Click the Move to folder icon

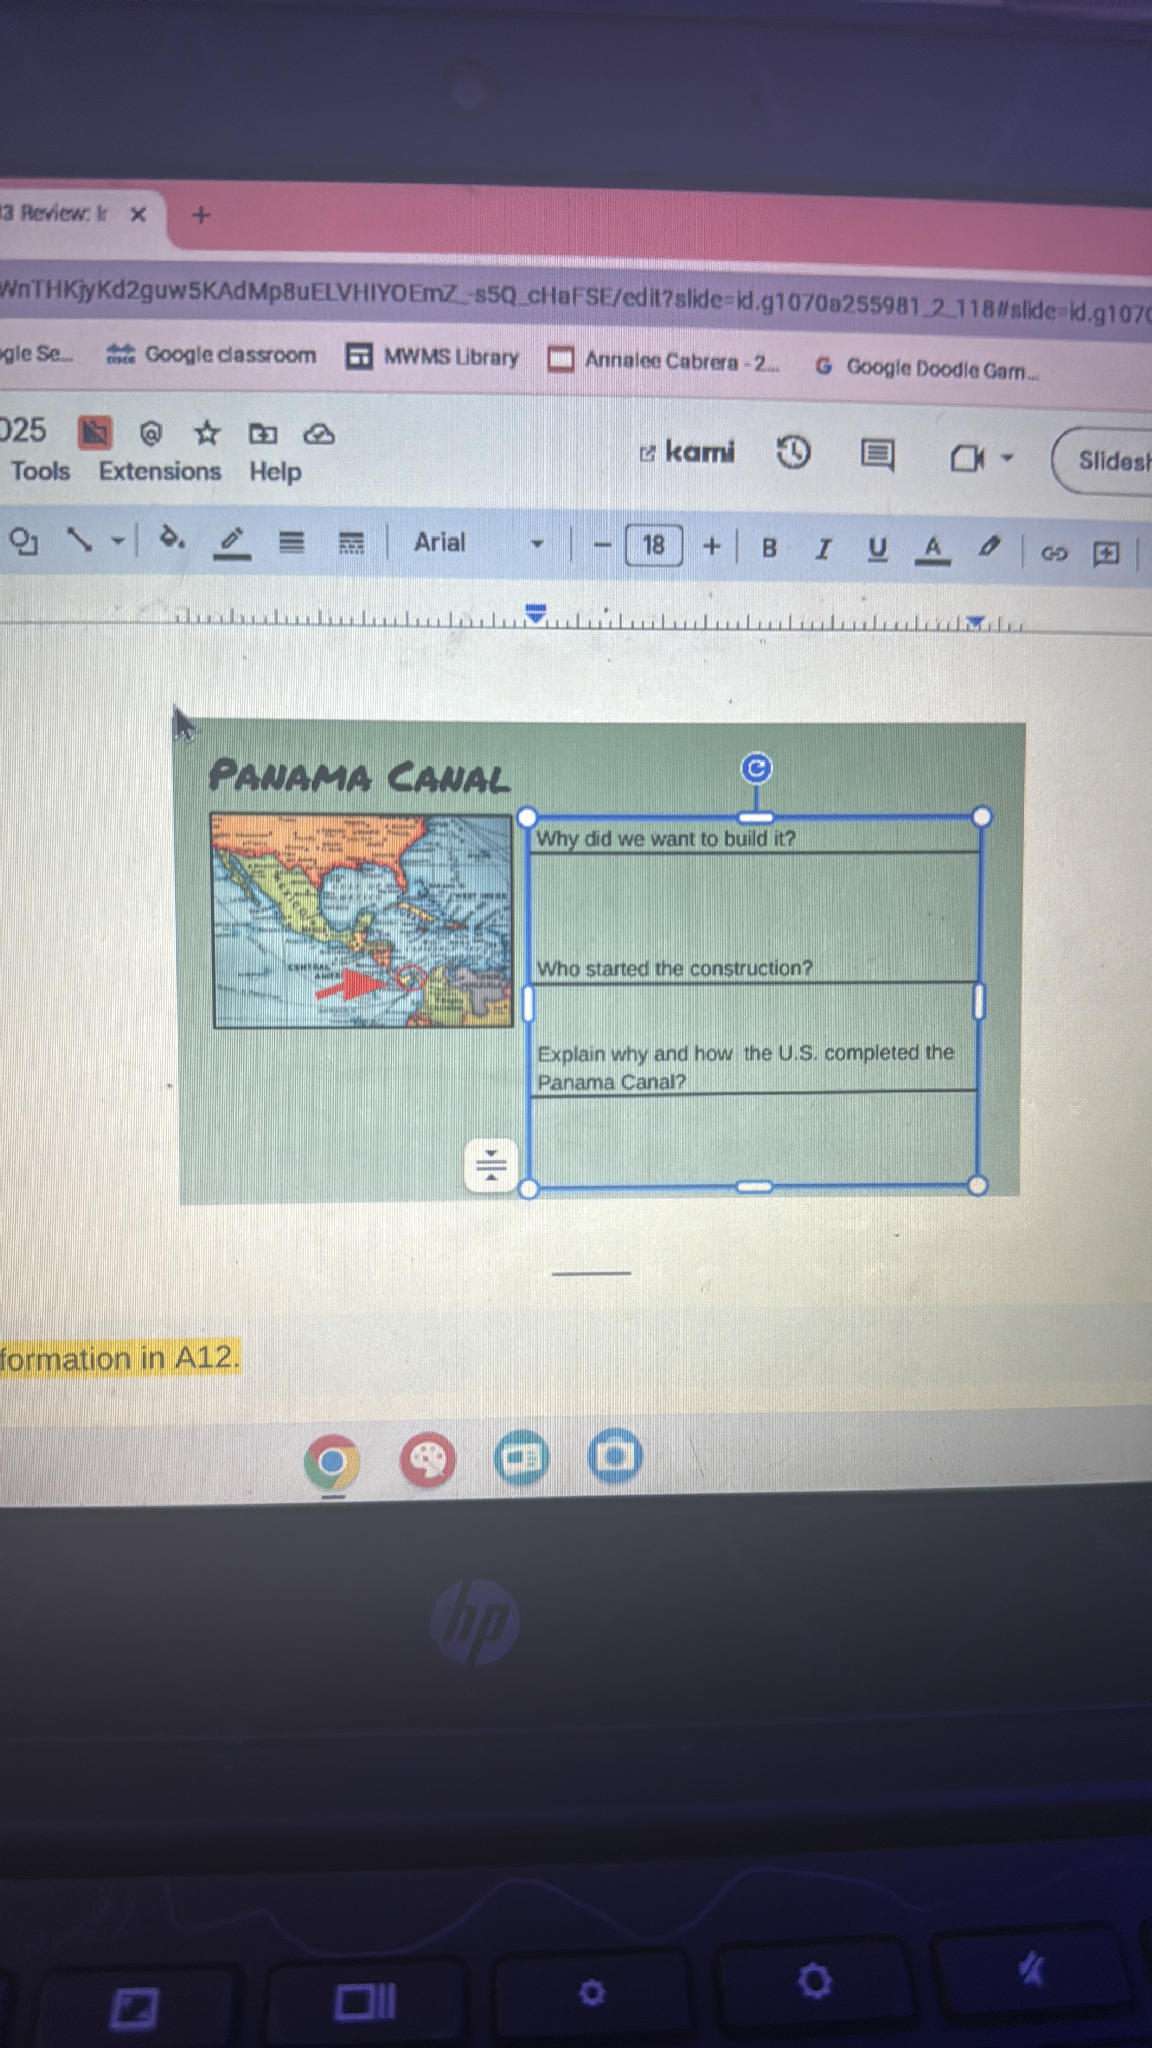coord(263,433)
